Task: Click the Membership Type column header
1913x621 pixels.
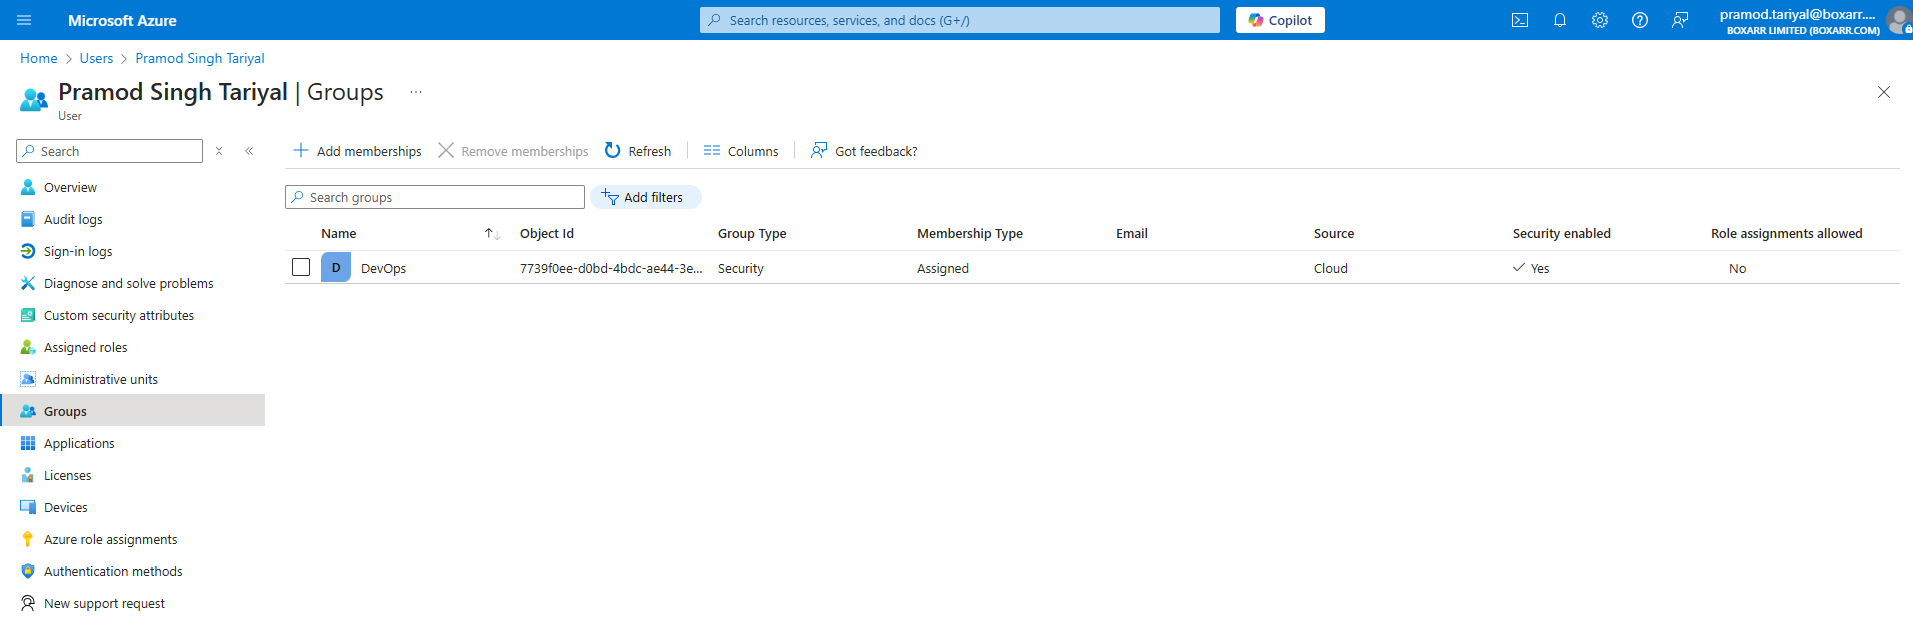Action: pos(970,233)
